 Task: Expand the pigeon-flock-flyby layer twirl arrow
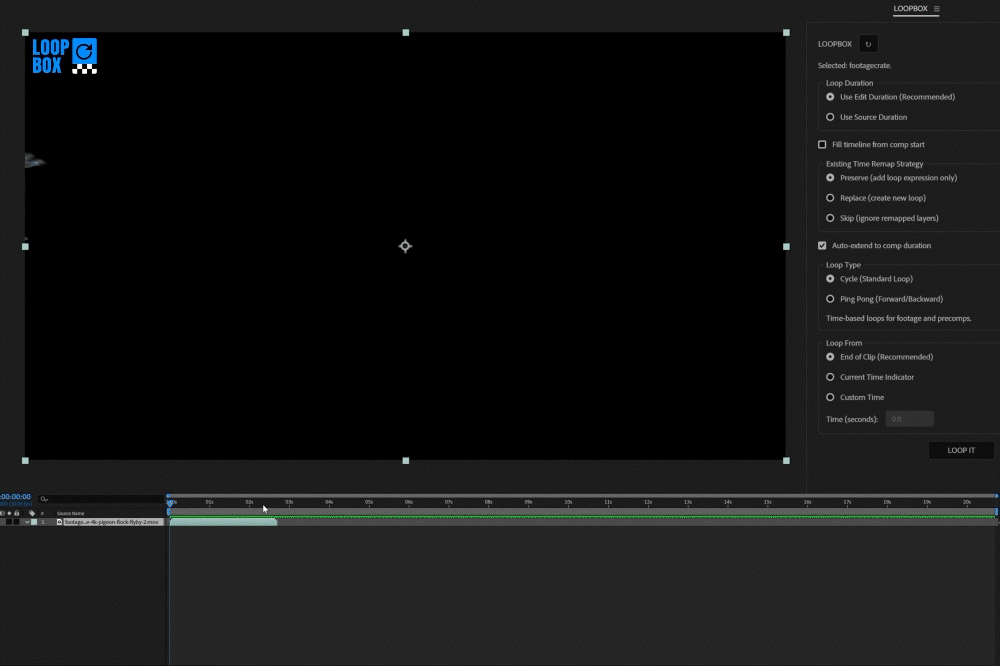coord(27,522)
